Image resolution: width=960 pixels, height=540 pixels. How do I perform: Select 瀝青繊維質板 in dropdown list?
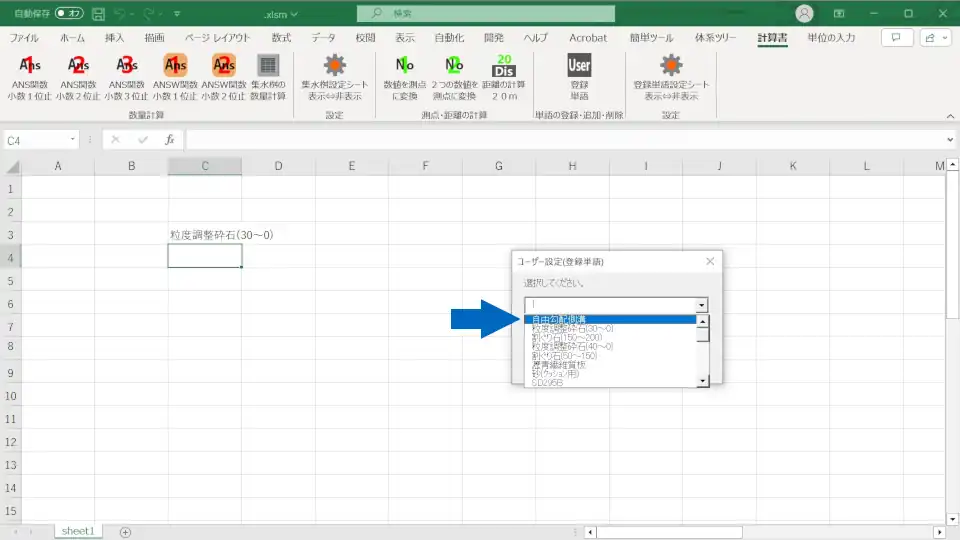point(610,364)
